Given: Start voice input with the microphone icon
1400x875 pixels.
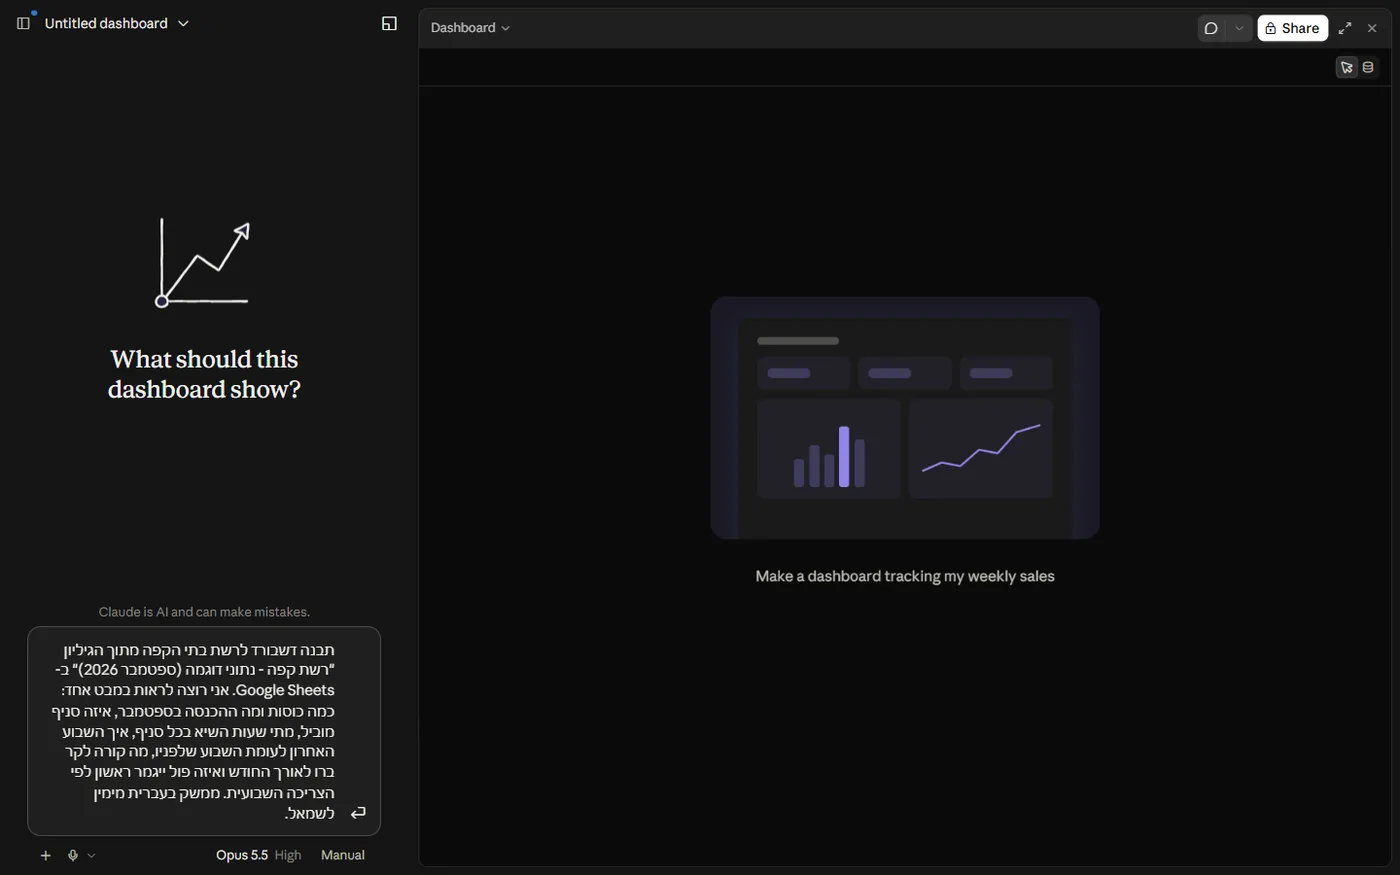Looking at the screenshot, I should (73, 855).
